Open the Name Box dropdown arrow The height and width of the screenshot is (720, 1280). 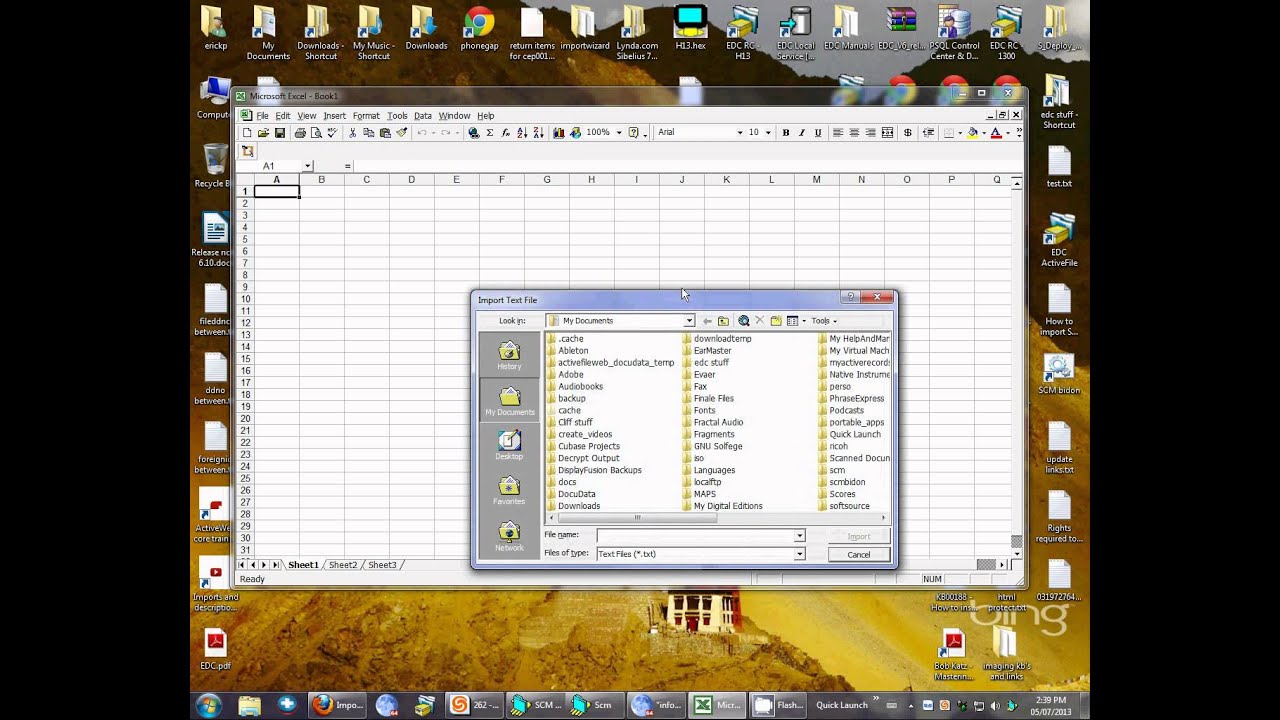[308, 166]
